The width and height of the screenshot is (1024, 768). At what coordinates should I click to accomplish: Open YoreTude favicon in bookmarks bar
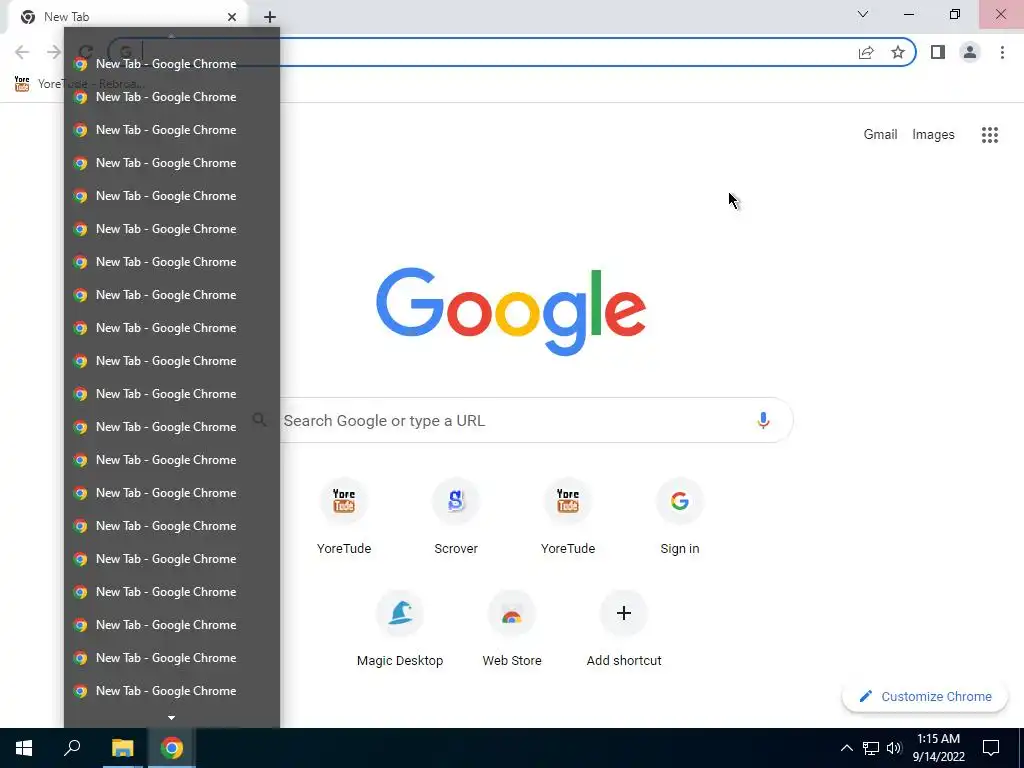click(22, 84)
